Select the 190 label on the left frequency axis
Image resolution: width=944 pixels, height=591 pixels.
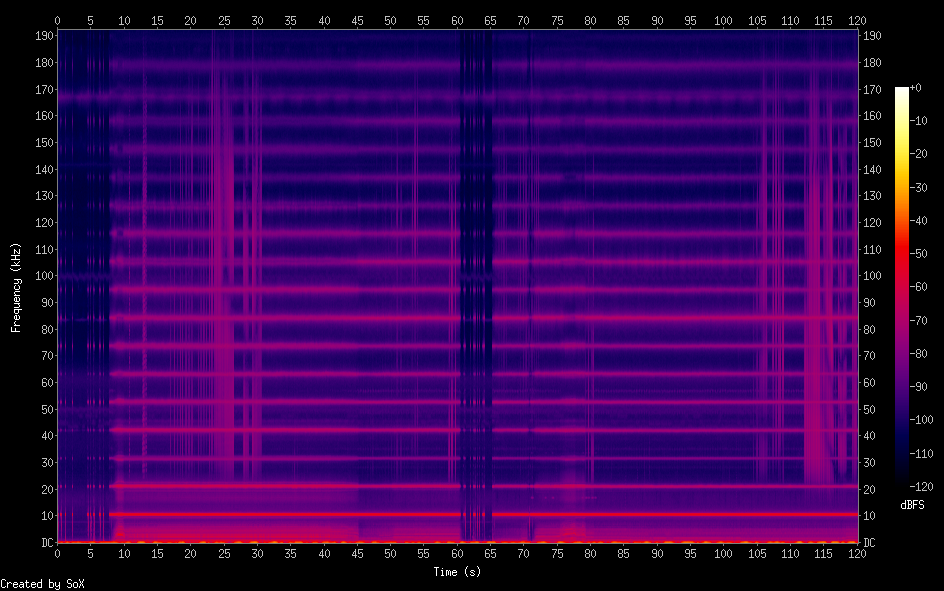click(x=42, y=36)
